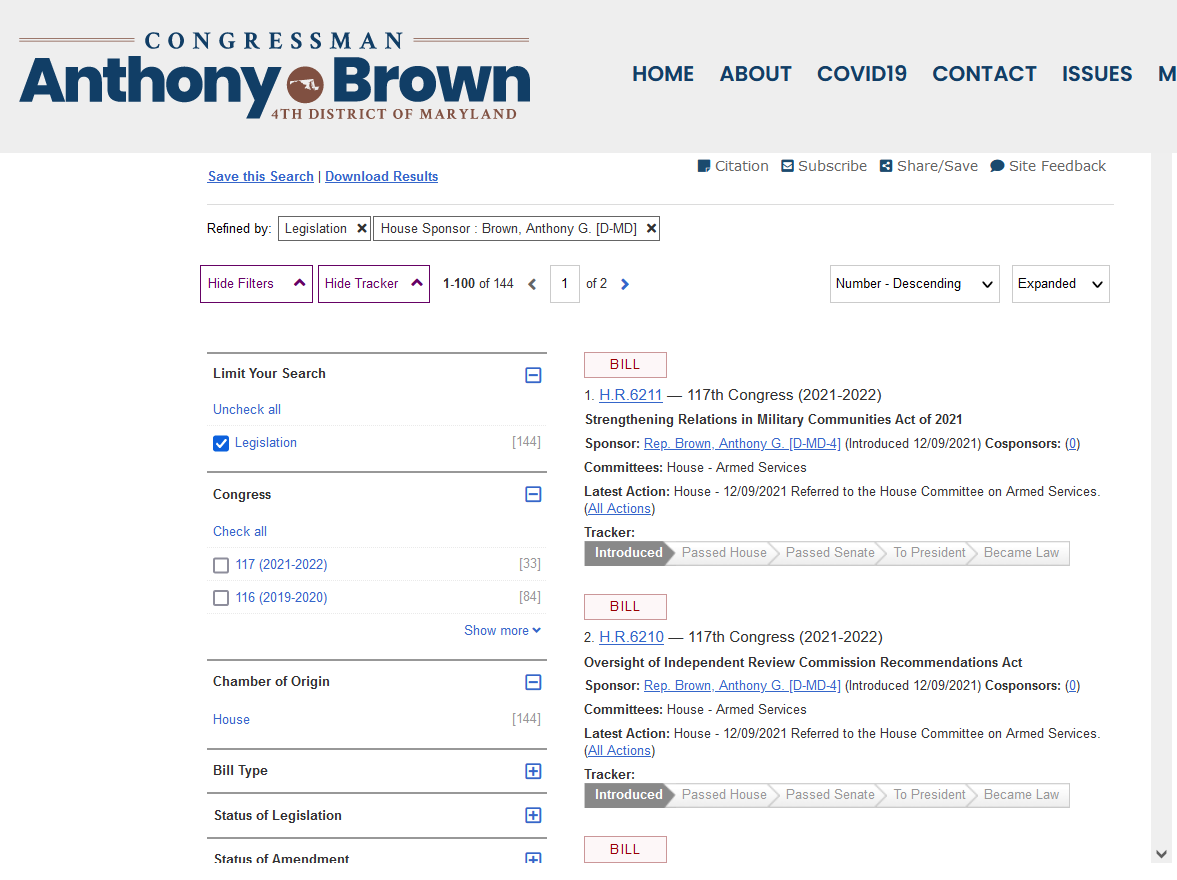
Task: Open the ABOUT menu item
Action: [756, 74]
